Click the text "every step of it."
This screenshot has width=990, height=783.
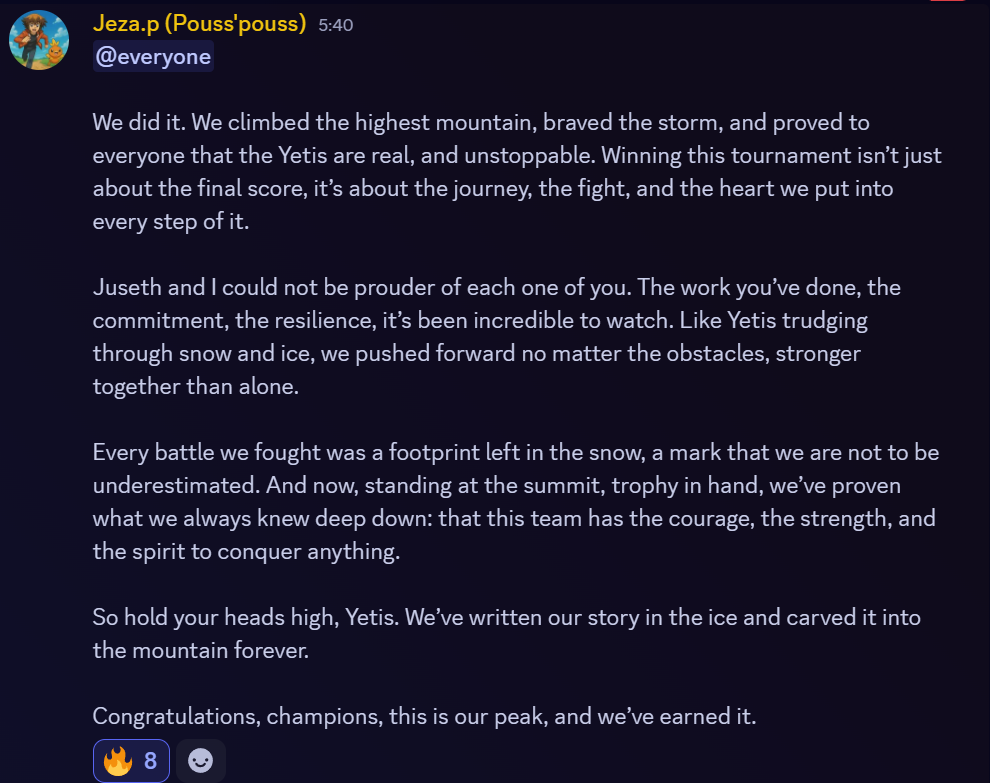pyautogui.click(x=171, y=222)
